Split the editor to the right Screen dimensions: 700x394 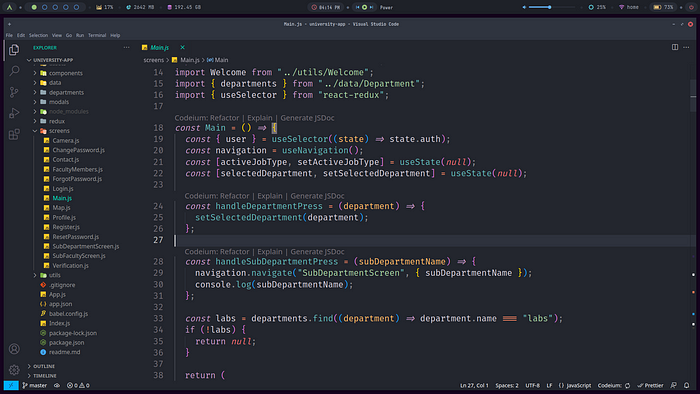(675, 47)
